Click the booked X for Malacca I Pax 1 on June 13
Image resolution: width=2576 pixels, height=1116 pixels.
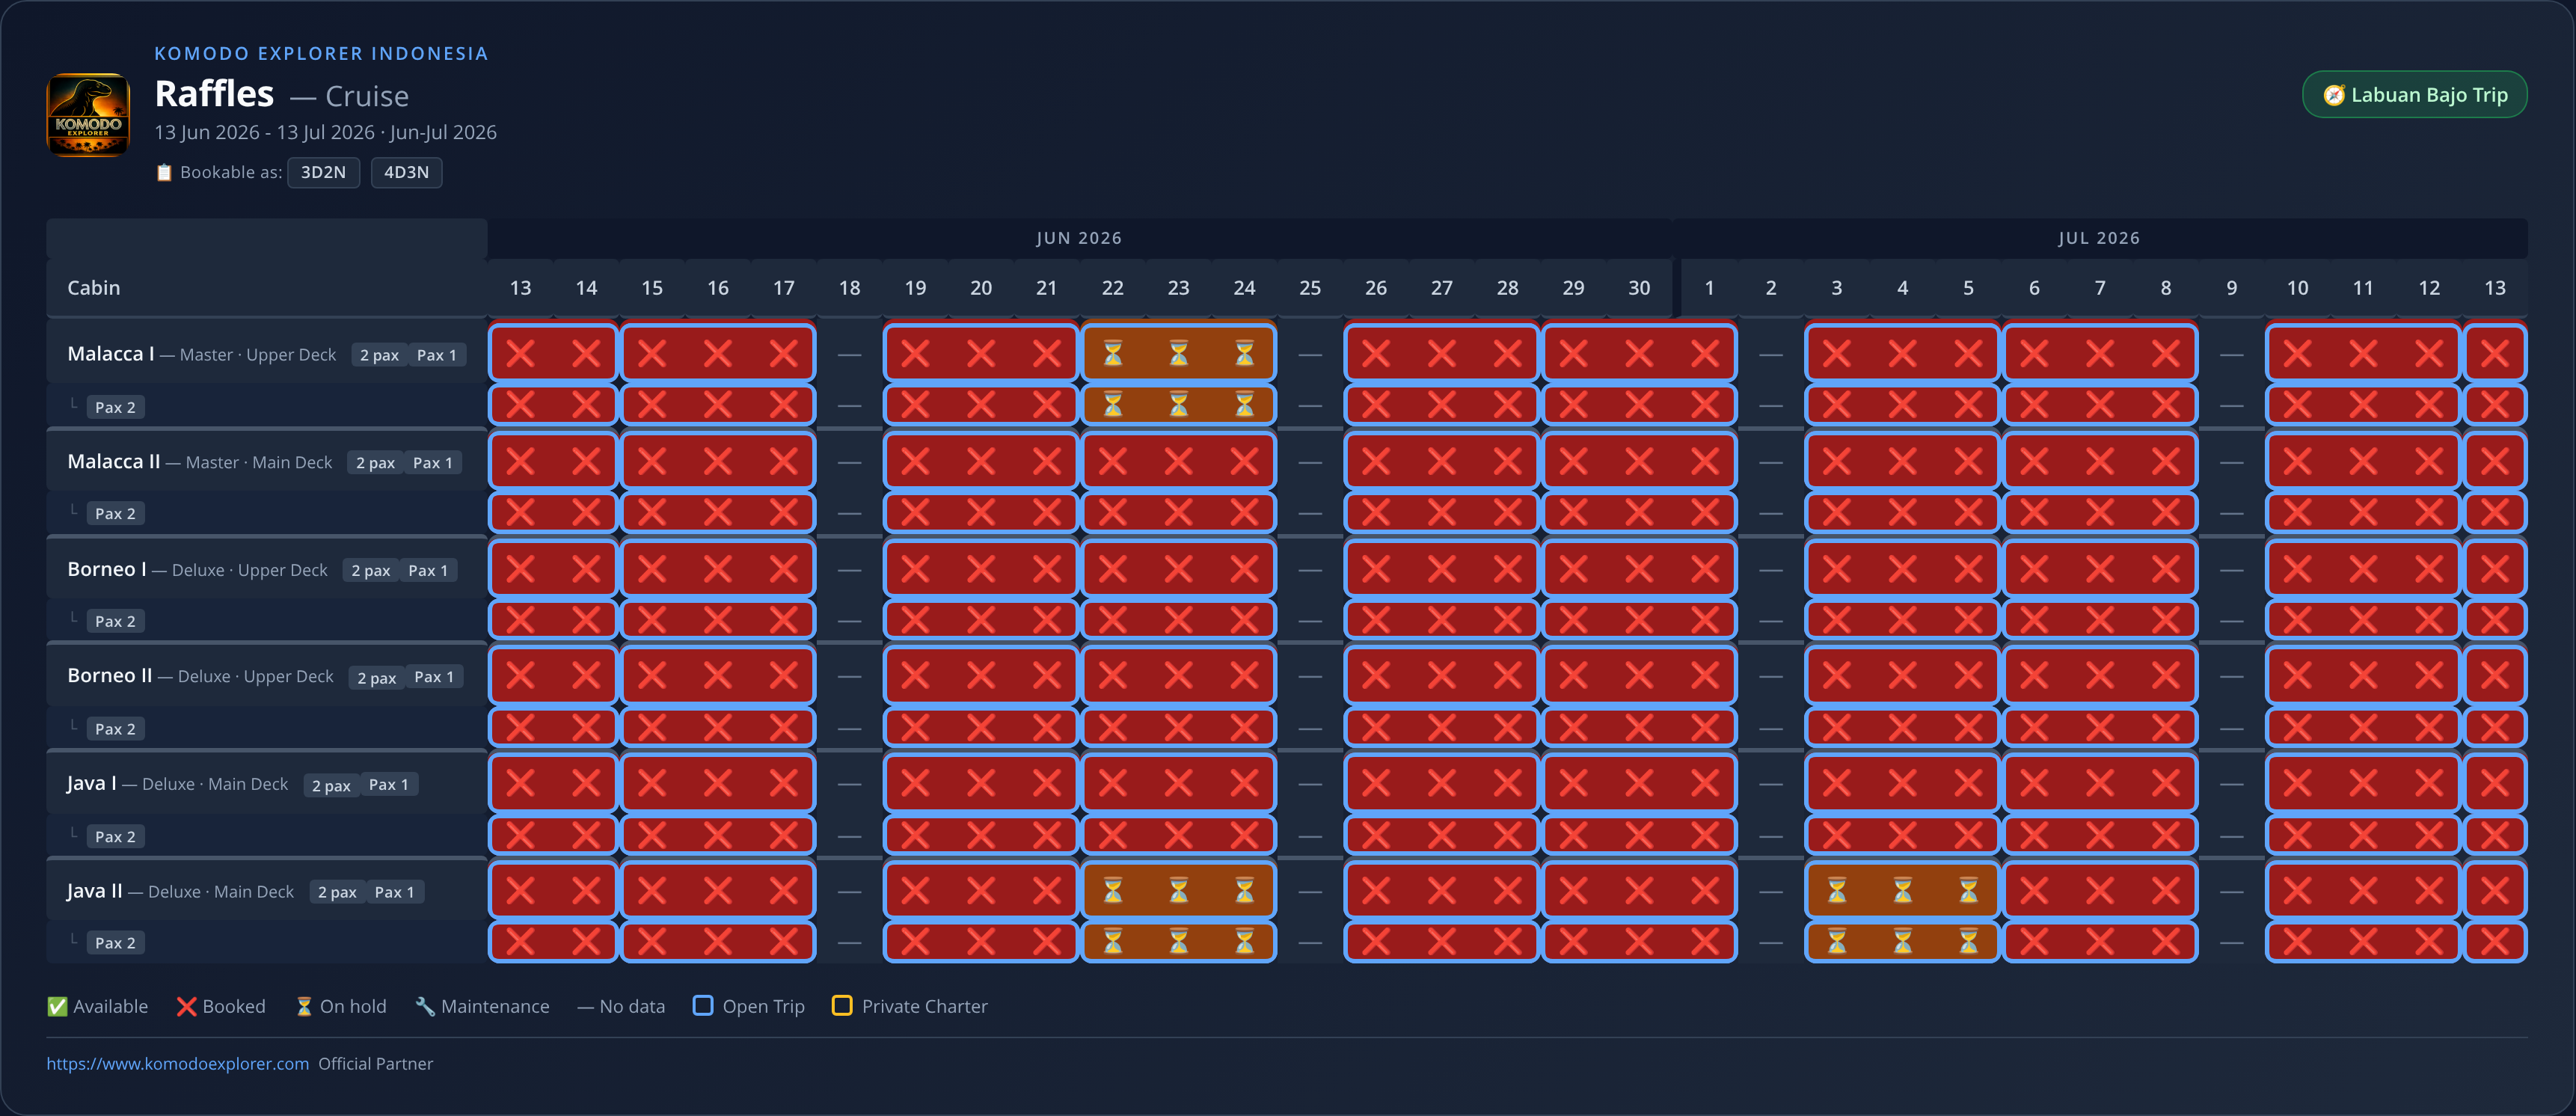[520, 353]
